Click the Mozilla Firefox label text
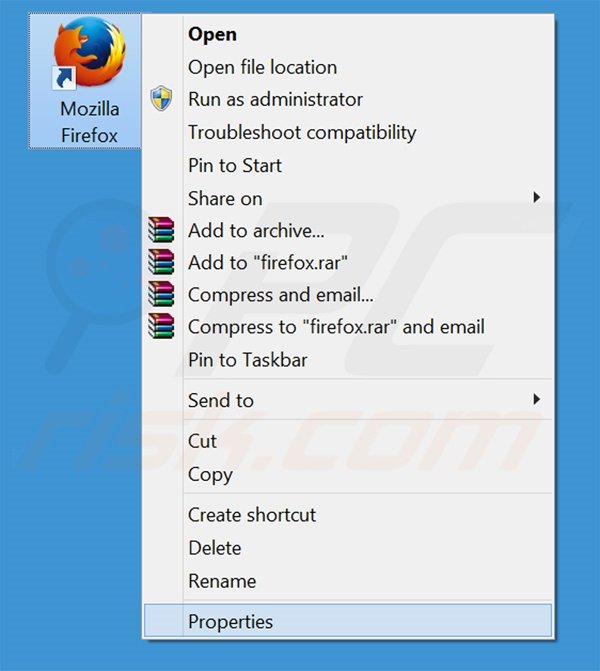The width and height of the screenshot is (600, 671). tap(89, 121)
